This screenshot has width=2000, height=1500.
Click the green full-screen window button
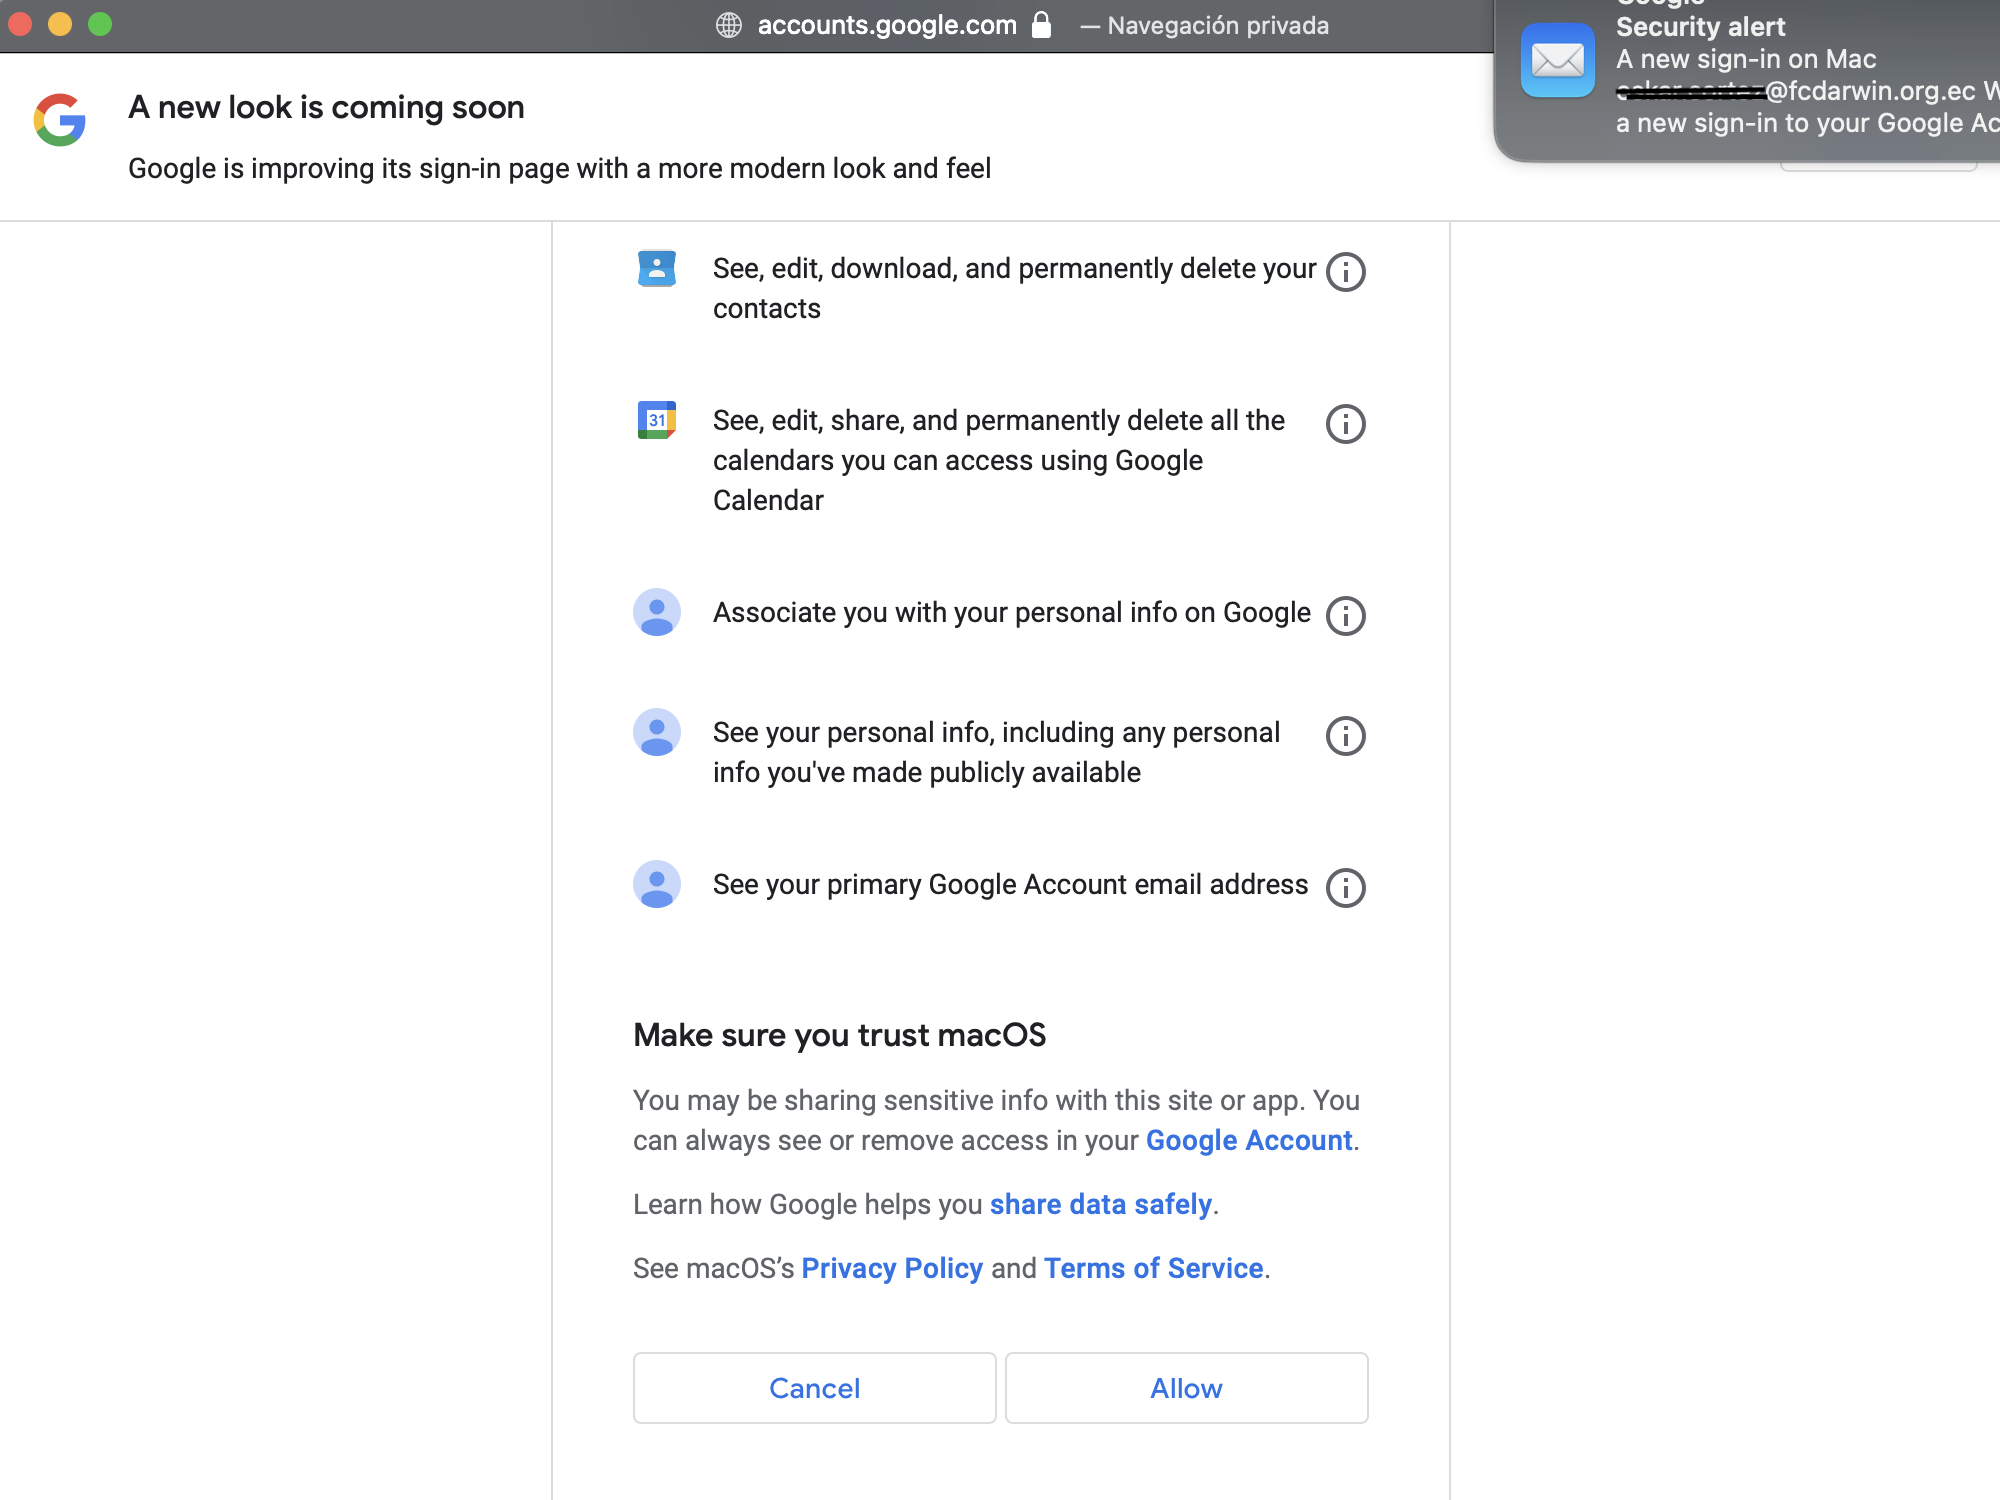[x=100, y=24]
